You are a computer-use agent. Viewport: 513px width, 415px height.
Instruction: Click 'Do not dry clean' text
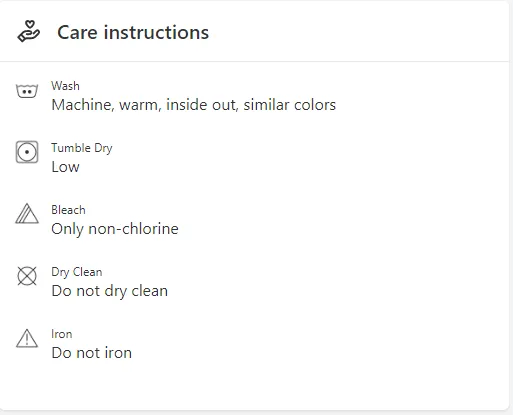[x=110, y=291]
